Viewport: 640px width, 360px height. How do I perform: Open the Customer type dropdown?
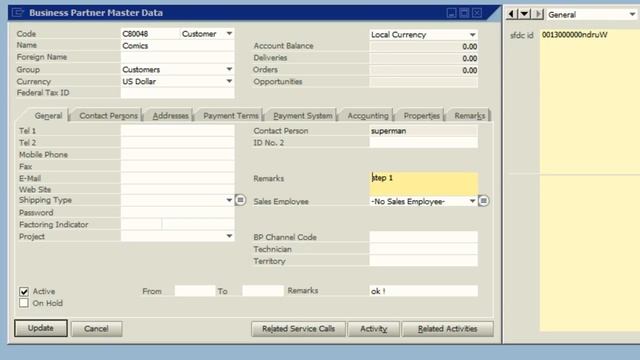(229, 33)
